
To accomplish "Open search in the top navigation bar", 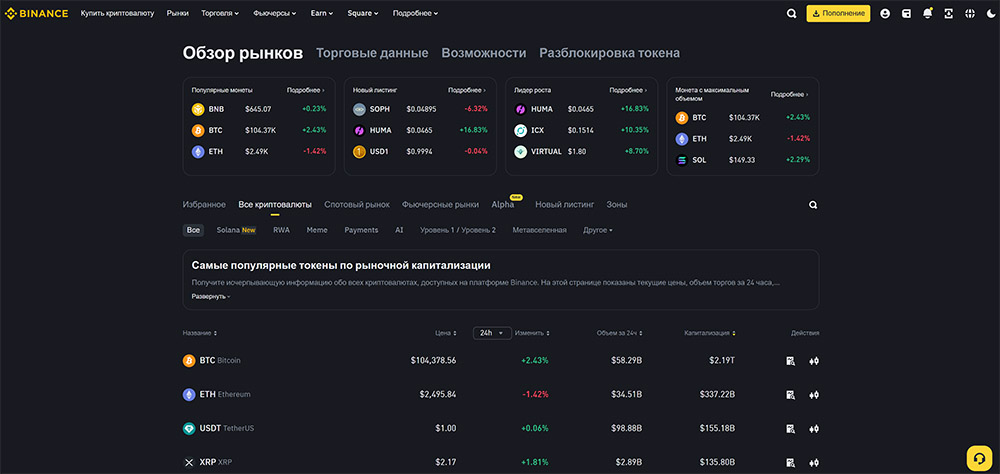I will [791, 13].
